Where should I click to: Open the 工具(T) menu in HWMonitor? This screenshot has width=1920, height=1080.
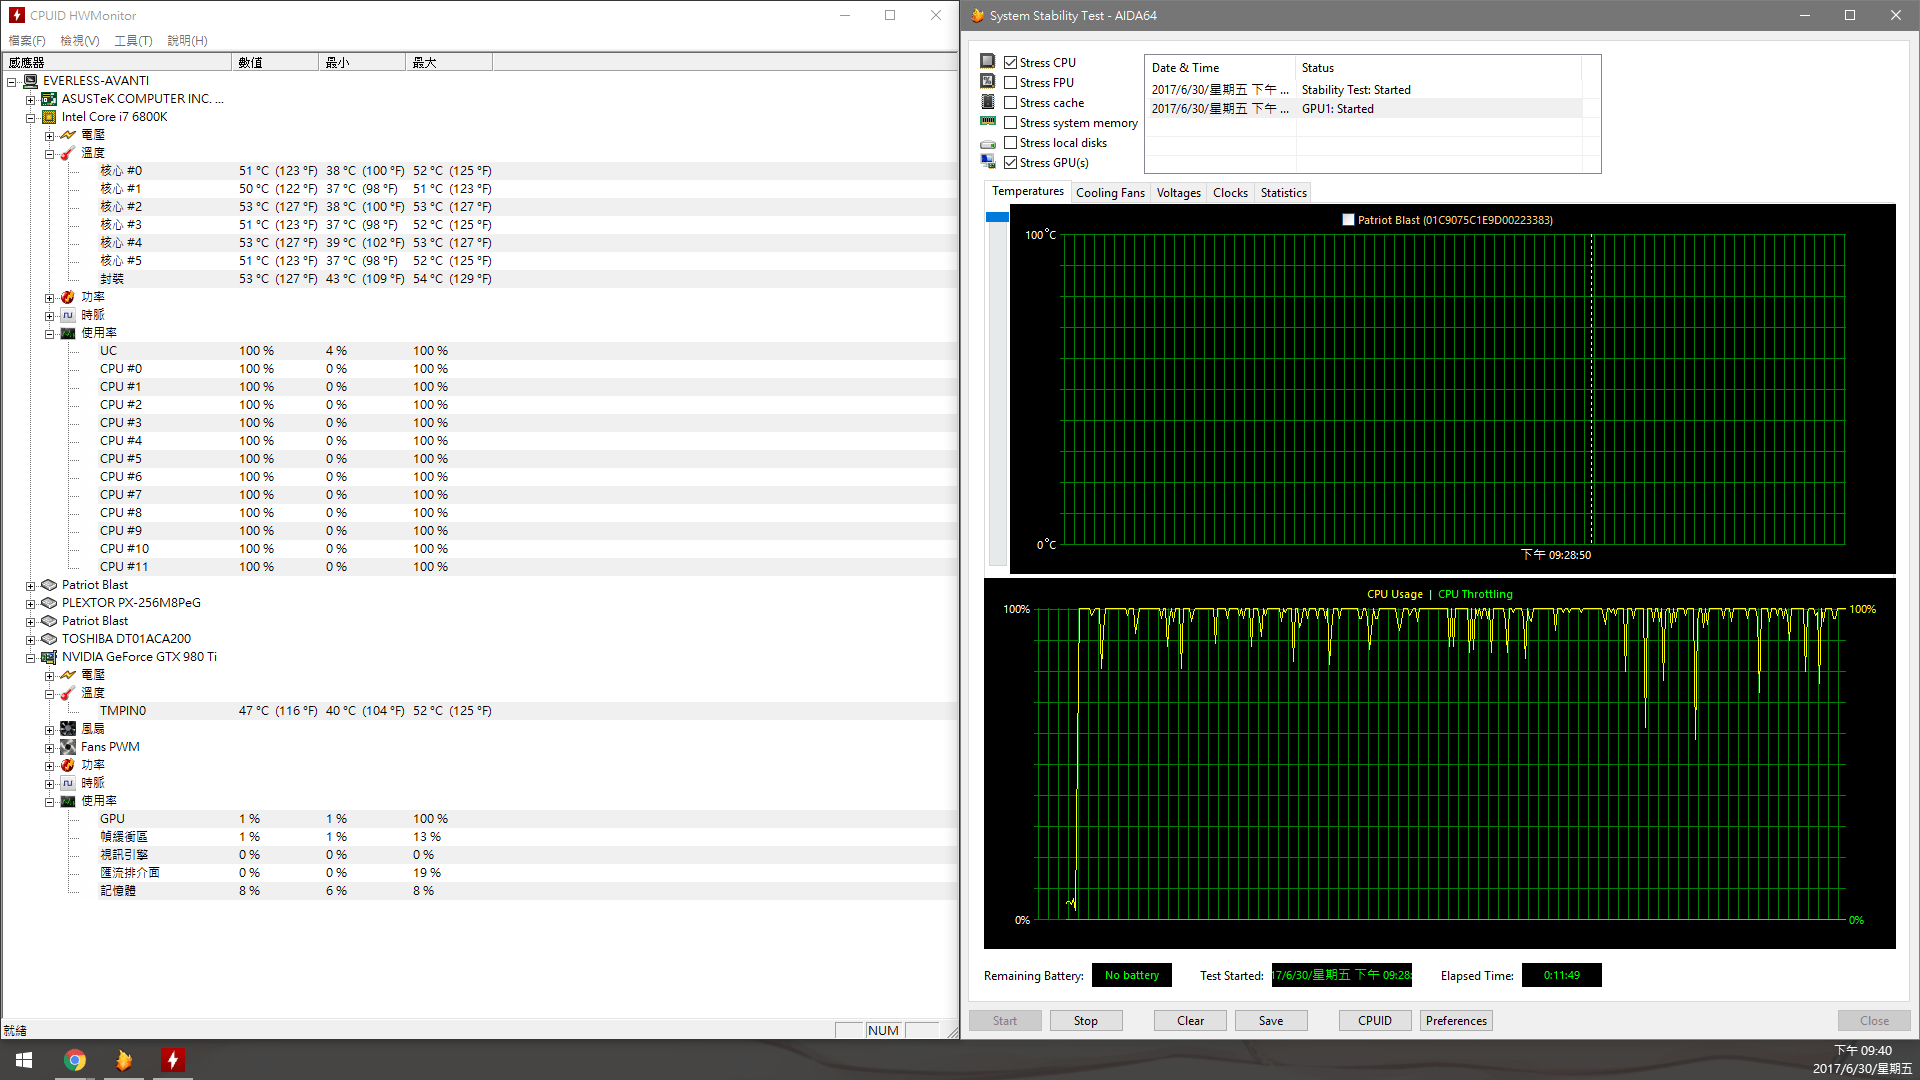pos(133,41)
